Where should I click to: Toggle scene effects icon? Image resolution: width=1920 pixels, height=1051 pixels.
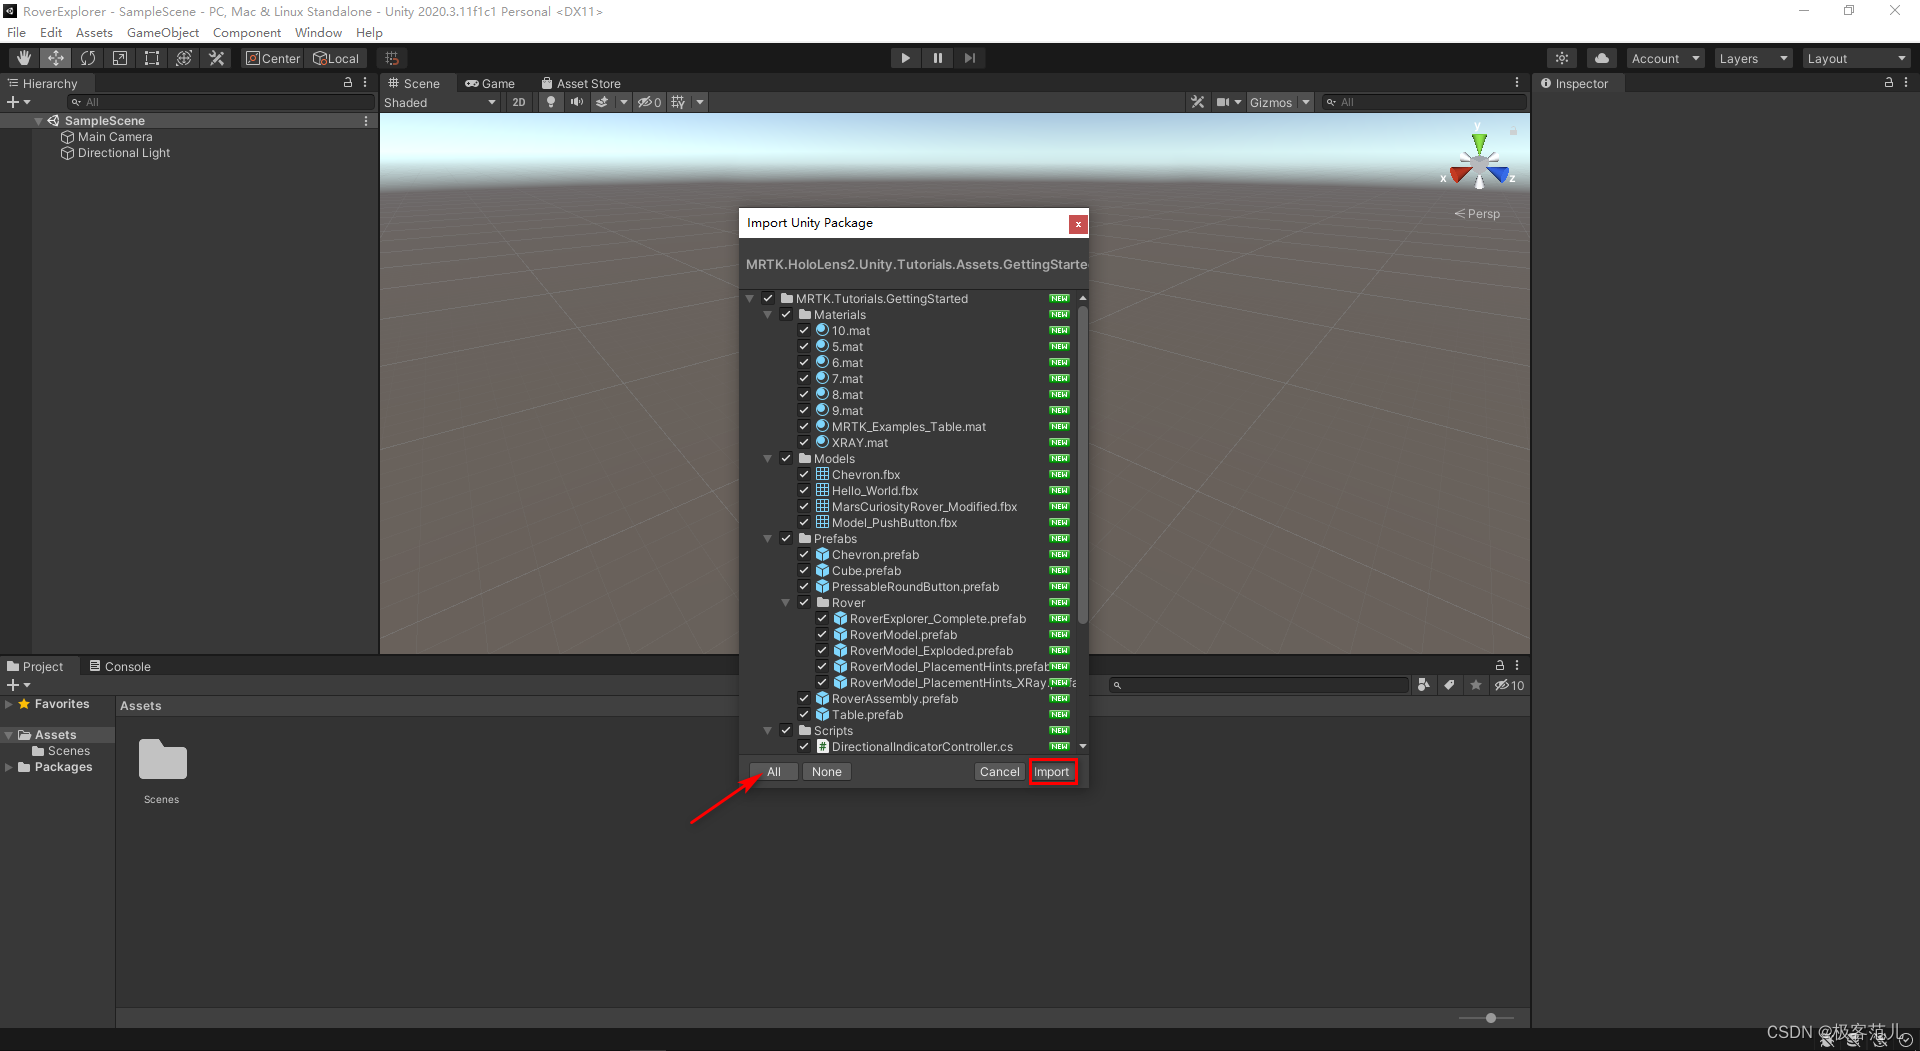[x=602, y=102]
